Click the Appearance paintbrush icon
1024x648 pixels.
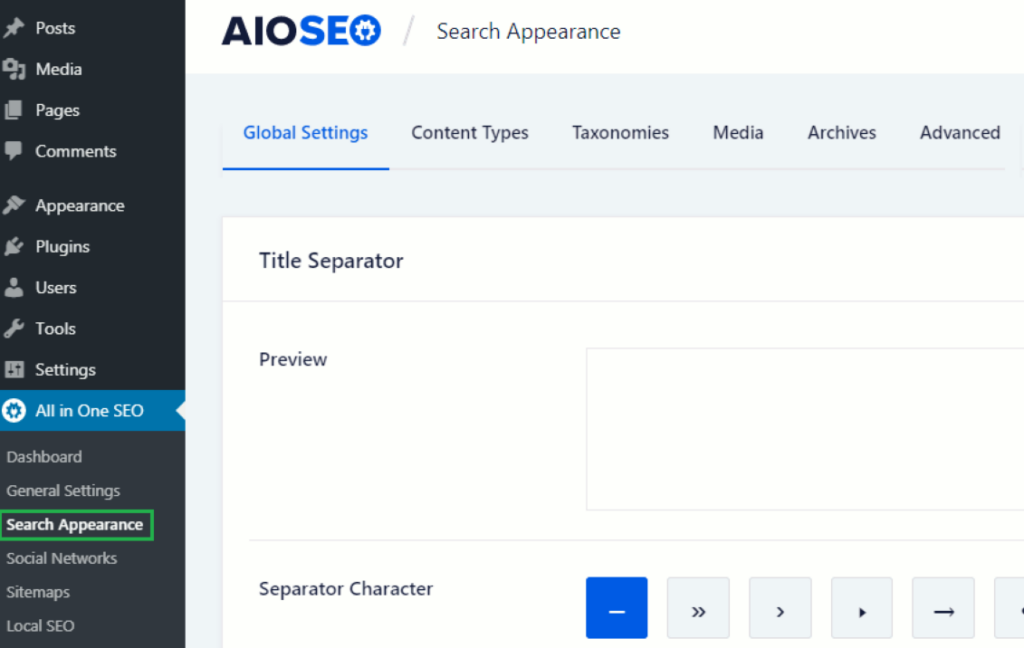[14, 205]
